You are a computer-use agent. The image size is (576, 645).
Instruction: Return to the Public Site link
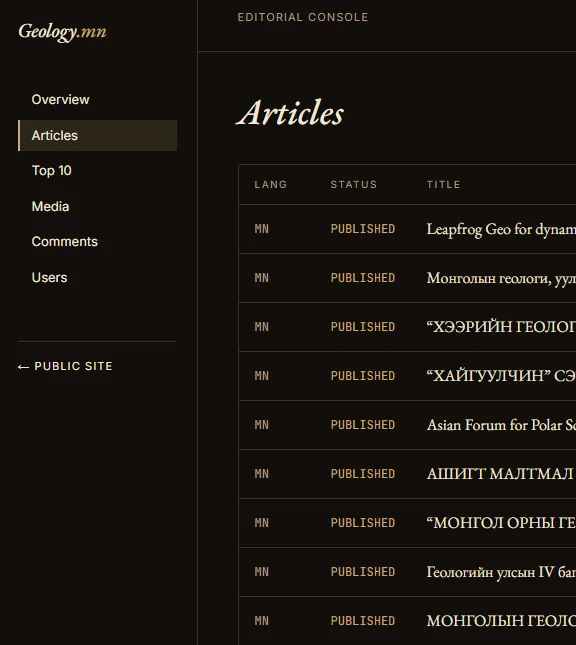65,366
